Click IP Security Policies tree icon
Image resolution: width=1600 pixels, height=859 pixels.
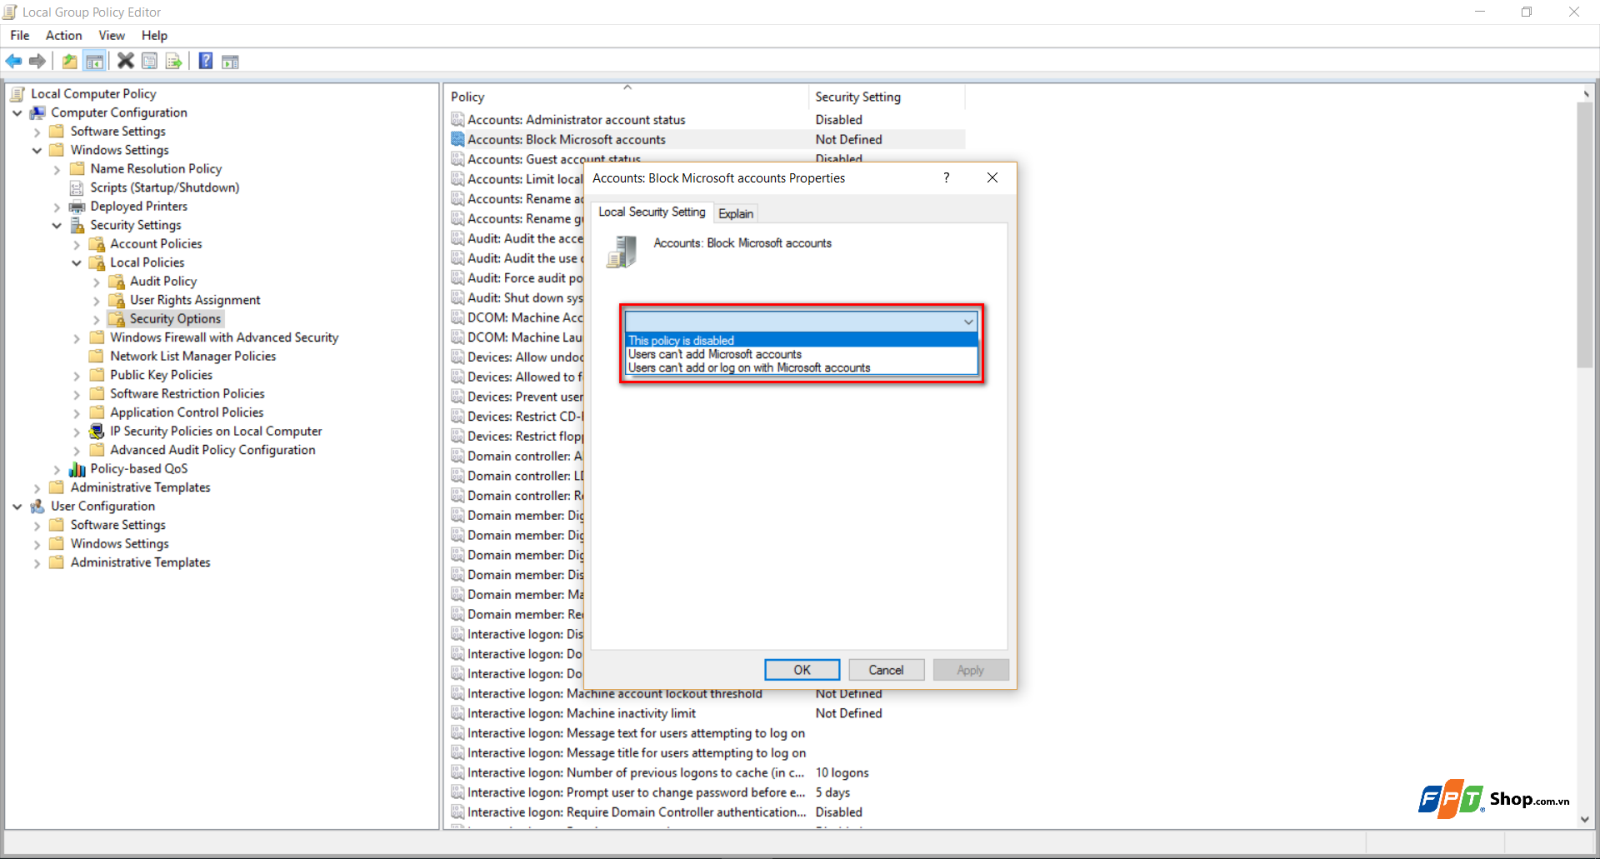point(97,431)
